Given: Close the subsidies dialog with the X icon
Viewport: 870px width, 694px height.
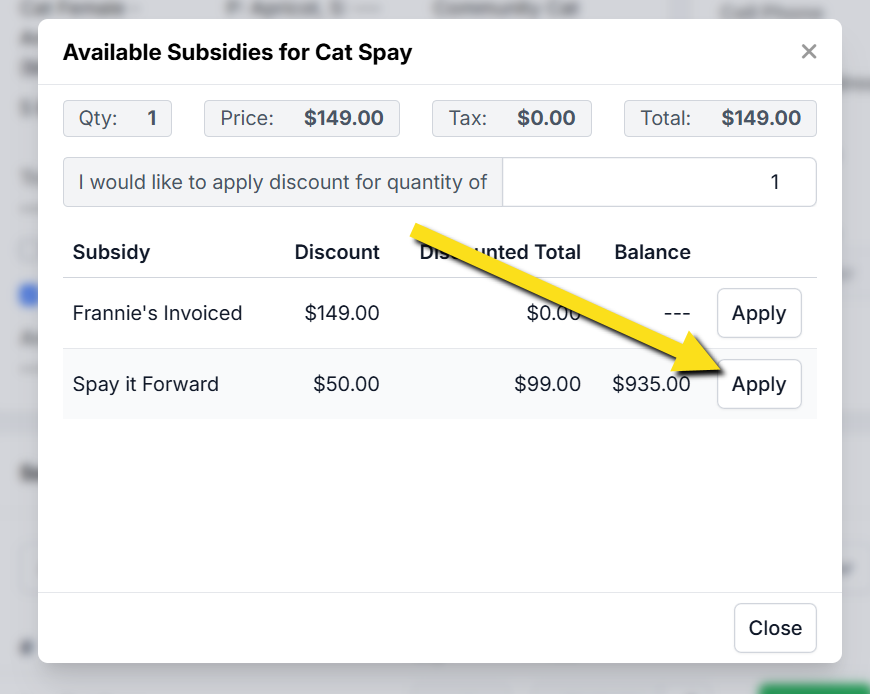Looking at the screenshot, I should point(809,51).
